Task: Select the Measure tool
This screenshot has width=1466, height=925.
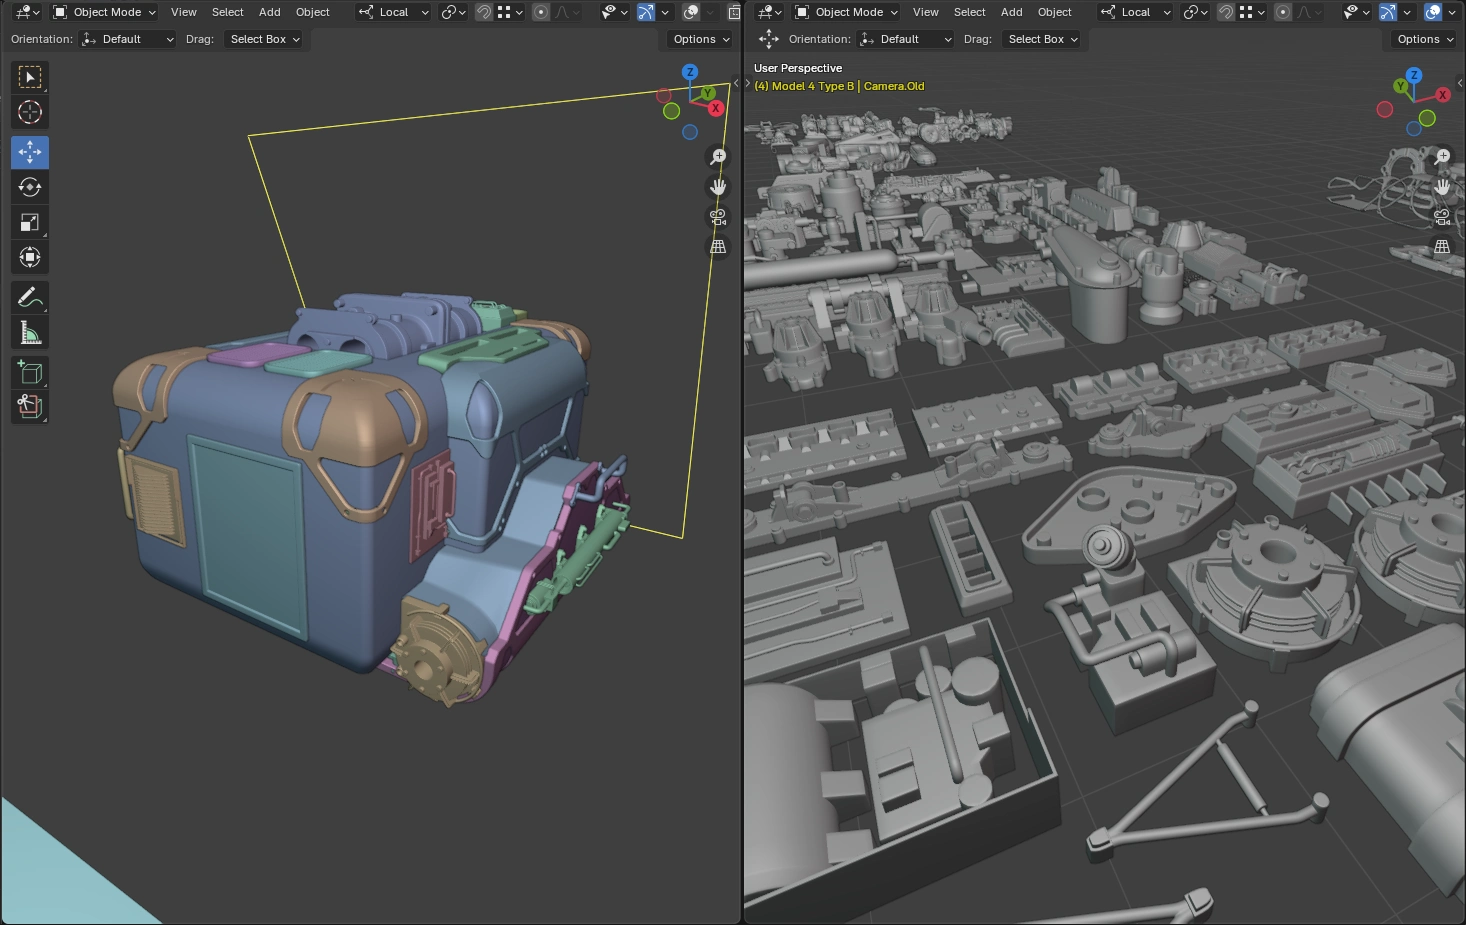Action: pos(30,333)
